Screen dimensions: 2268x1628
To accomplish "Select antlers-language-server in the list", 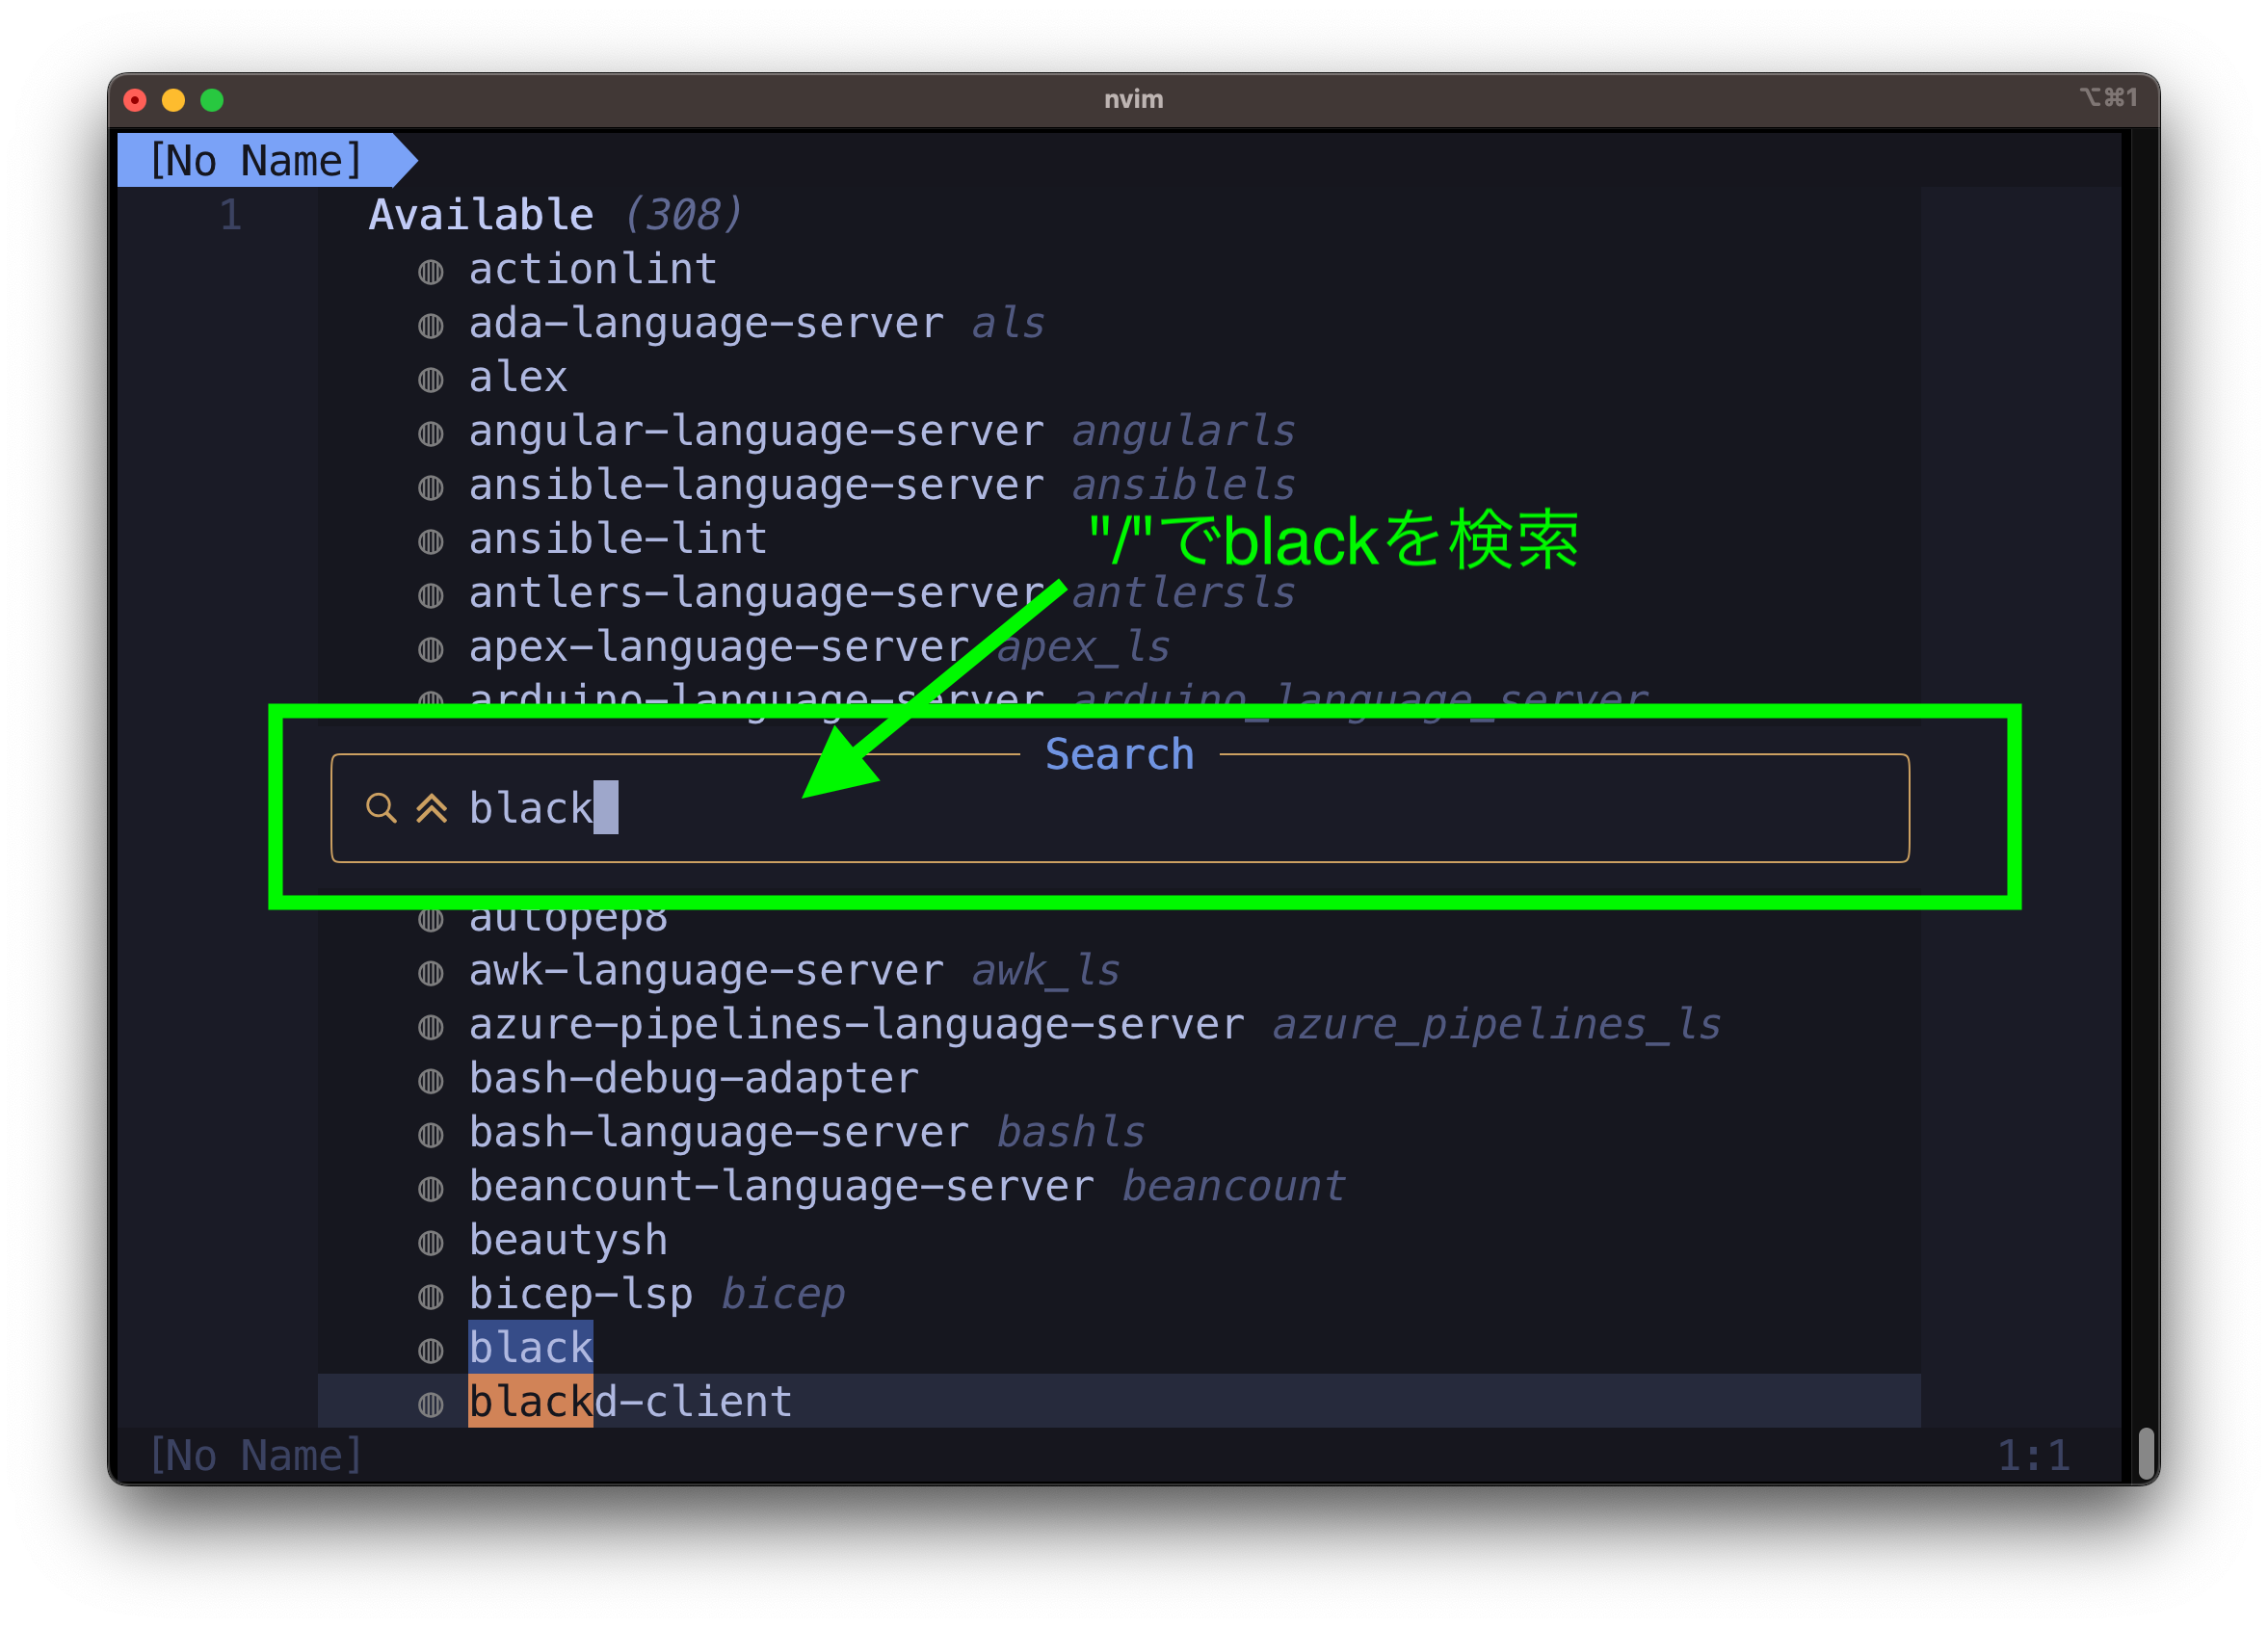I will 756,593.
